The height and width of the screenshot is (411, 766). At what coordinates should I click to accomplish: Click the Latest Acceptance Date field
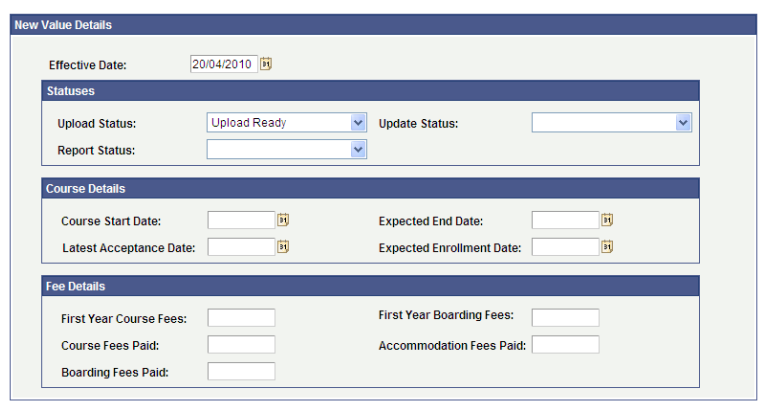(x=241, y=247)
